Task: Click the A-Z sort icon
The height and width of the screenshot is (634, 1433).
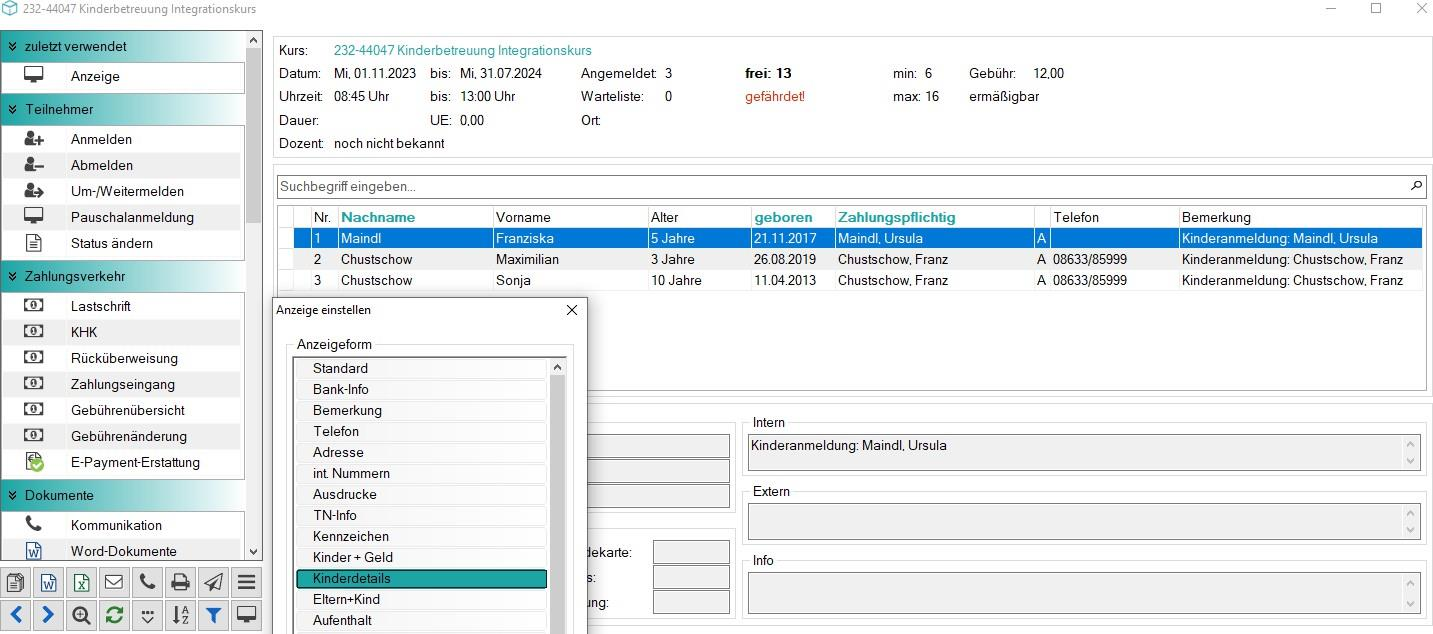Action: [180, 616]
